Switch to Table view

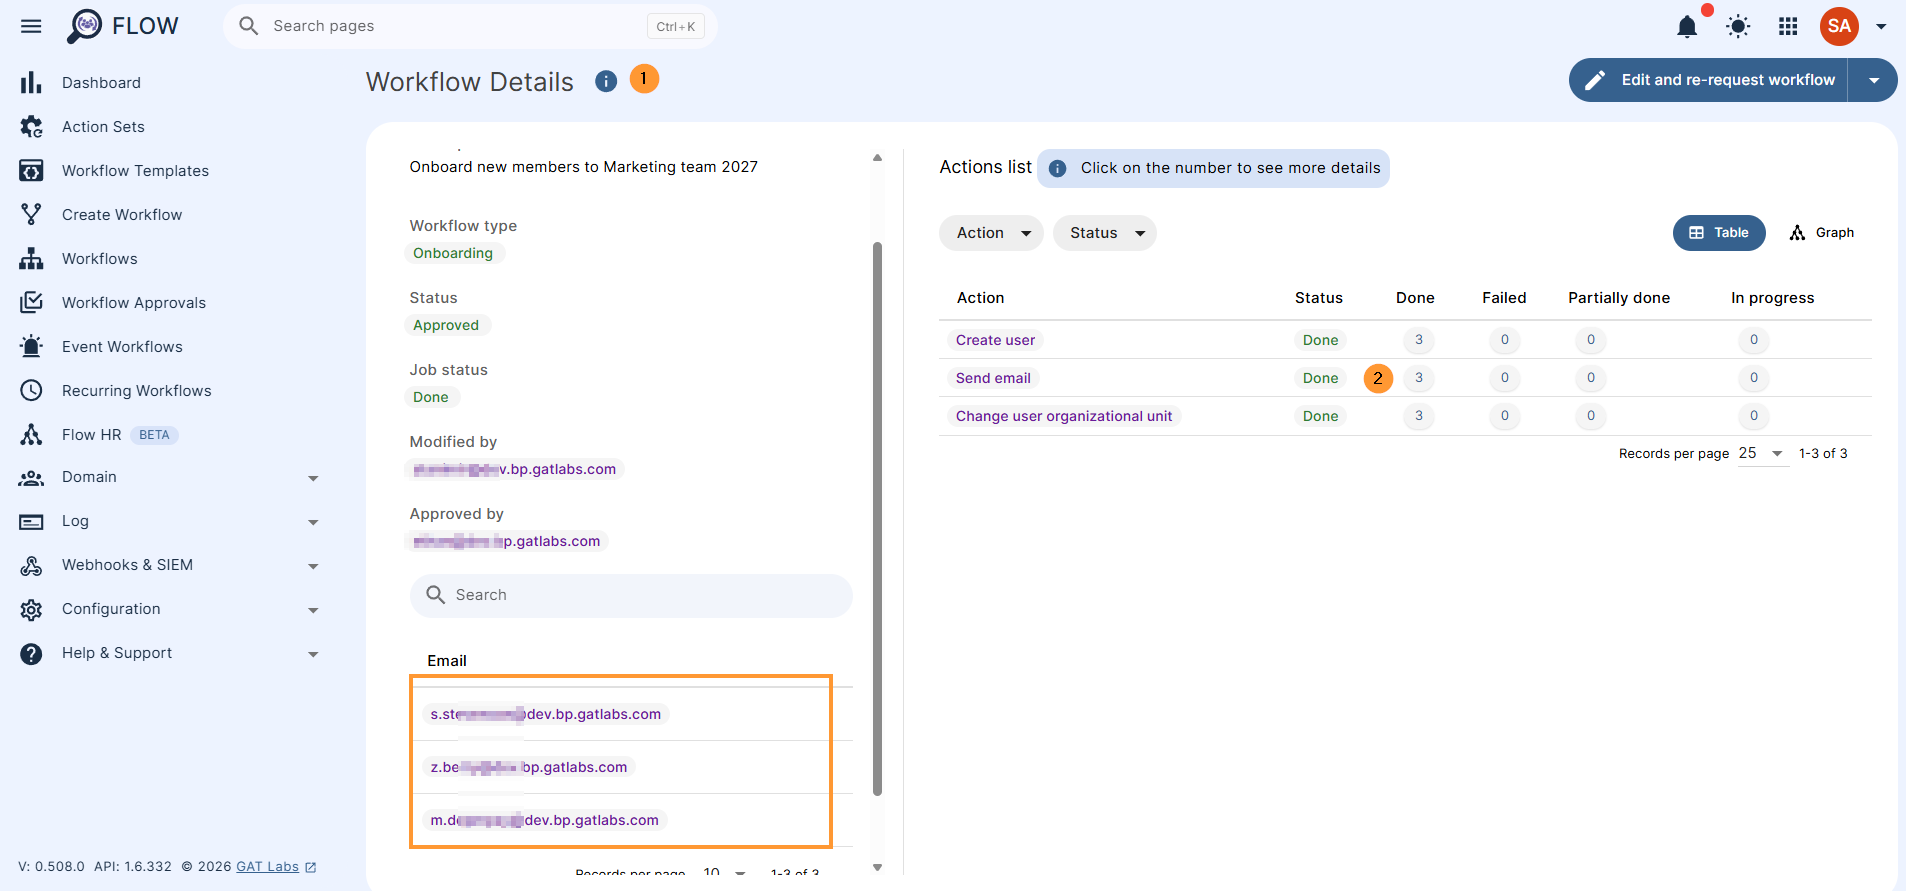[x=1719, y=233]
